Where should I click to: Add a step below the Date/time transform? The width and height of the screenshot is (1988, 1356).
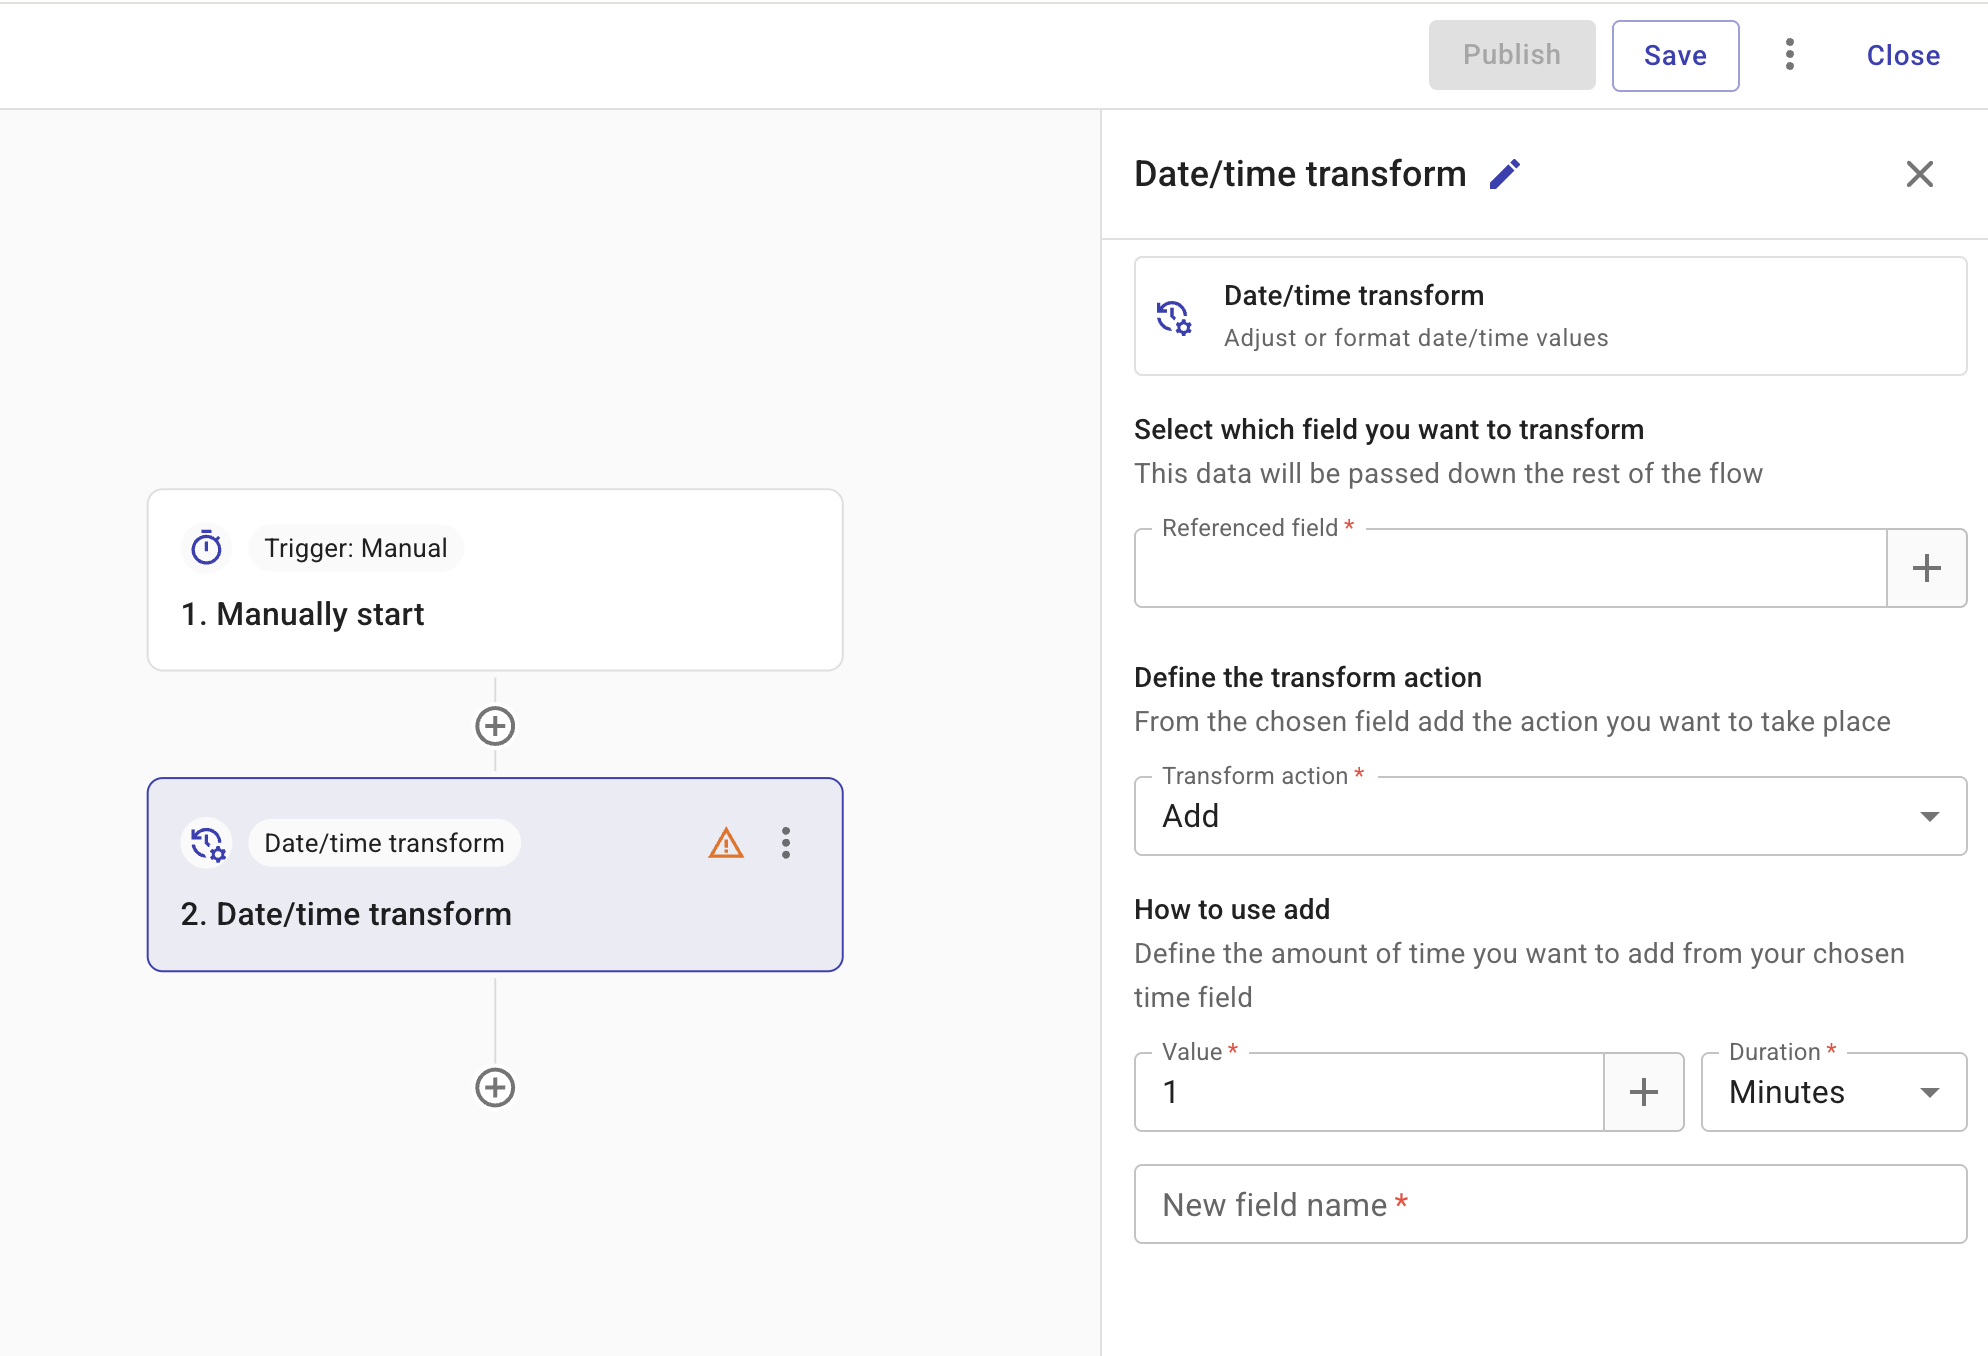pos(495,1087)
